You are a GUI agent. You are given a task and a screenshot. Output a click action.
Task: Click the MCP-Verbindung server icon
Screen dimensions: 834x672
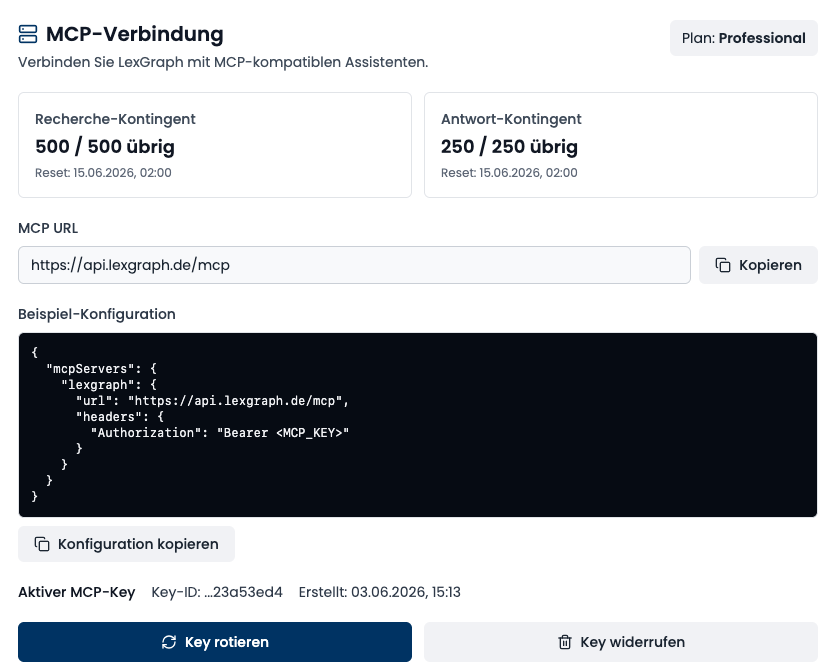pos(28,34)
